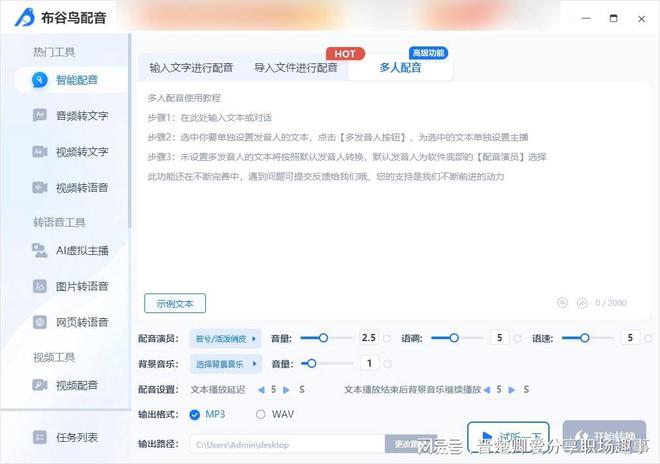Reset 语调 with circle icon after its value

click(x=518, y=338)
